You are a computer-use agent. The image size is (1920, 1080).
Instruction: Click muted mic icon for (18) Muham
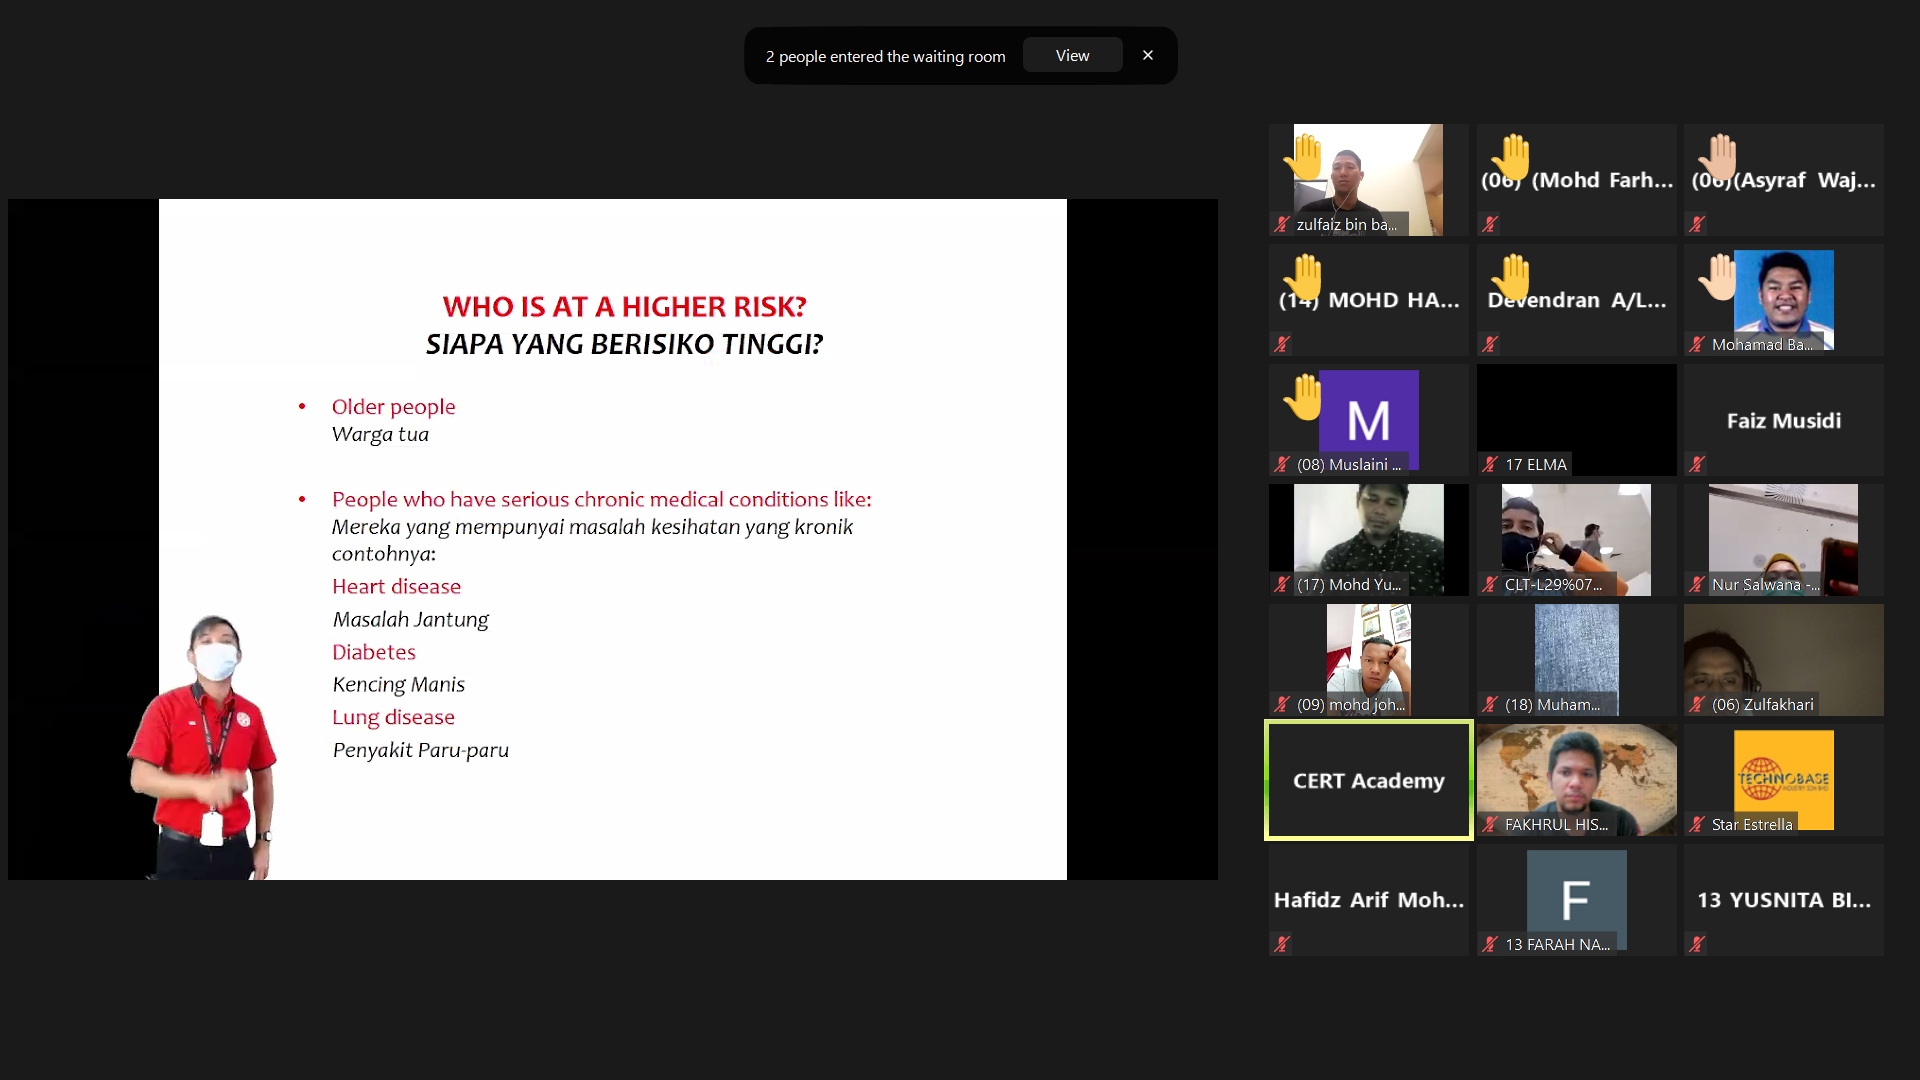pyautogui.click(x=1490, y=705)
